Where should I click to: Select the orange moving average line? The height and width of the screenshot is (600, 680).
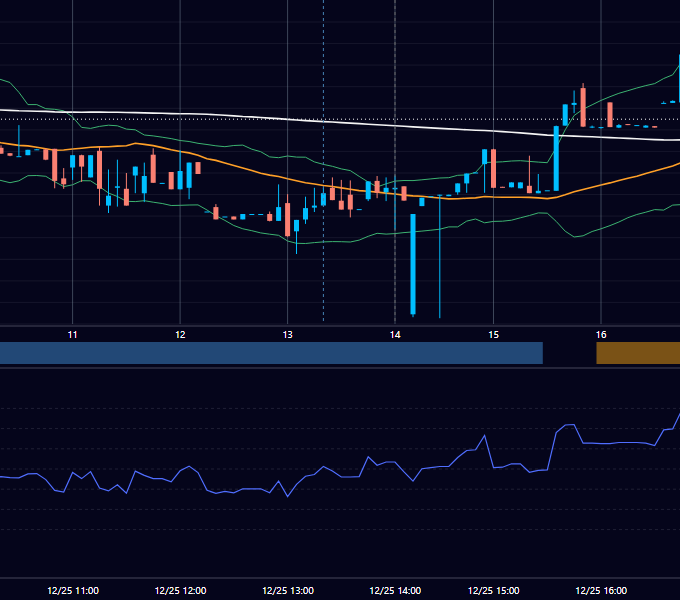click(340, 189)
